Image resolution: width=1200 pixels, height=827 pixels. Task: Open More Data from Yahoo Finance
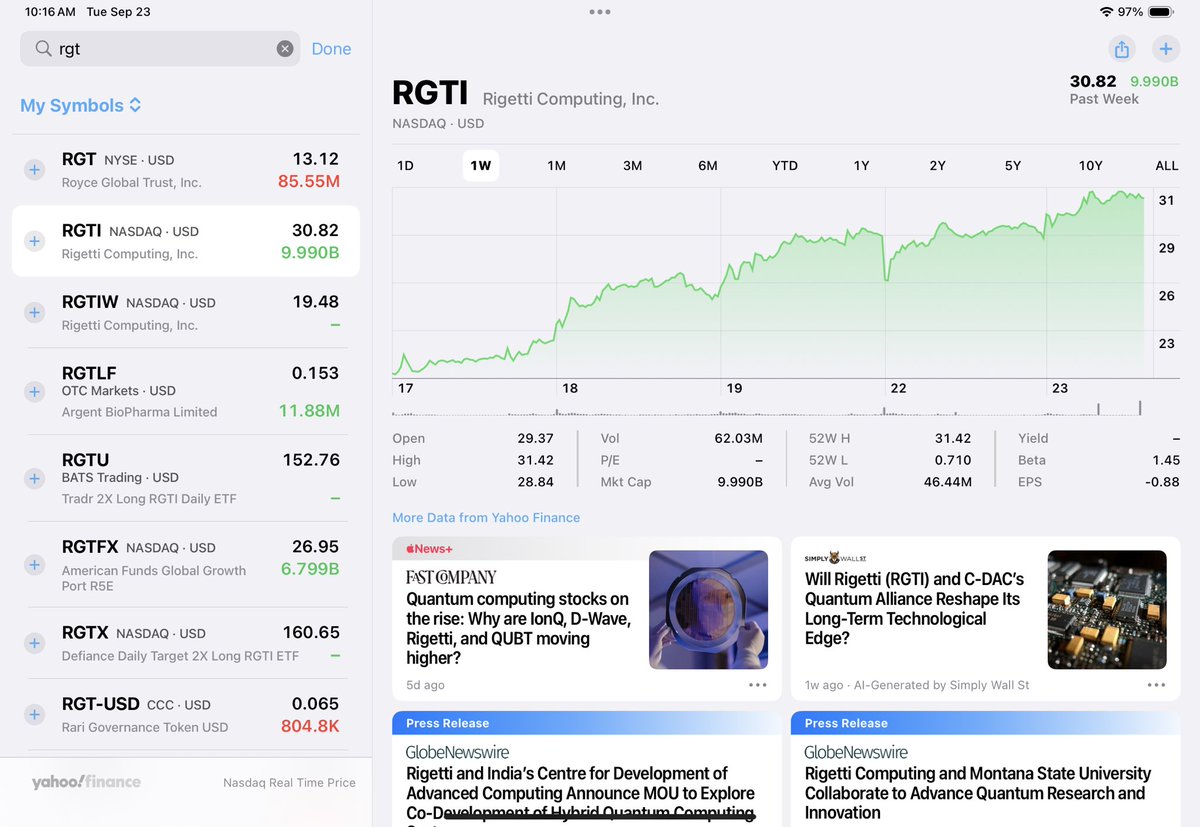tap(486, 517)
